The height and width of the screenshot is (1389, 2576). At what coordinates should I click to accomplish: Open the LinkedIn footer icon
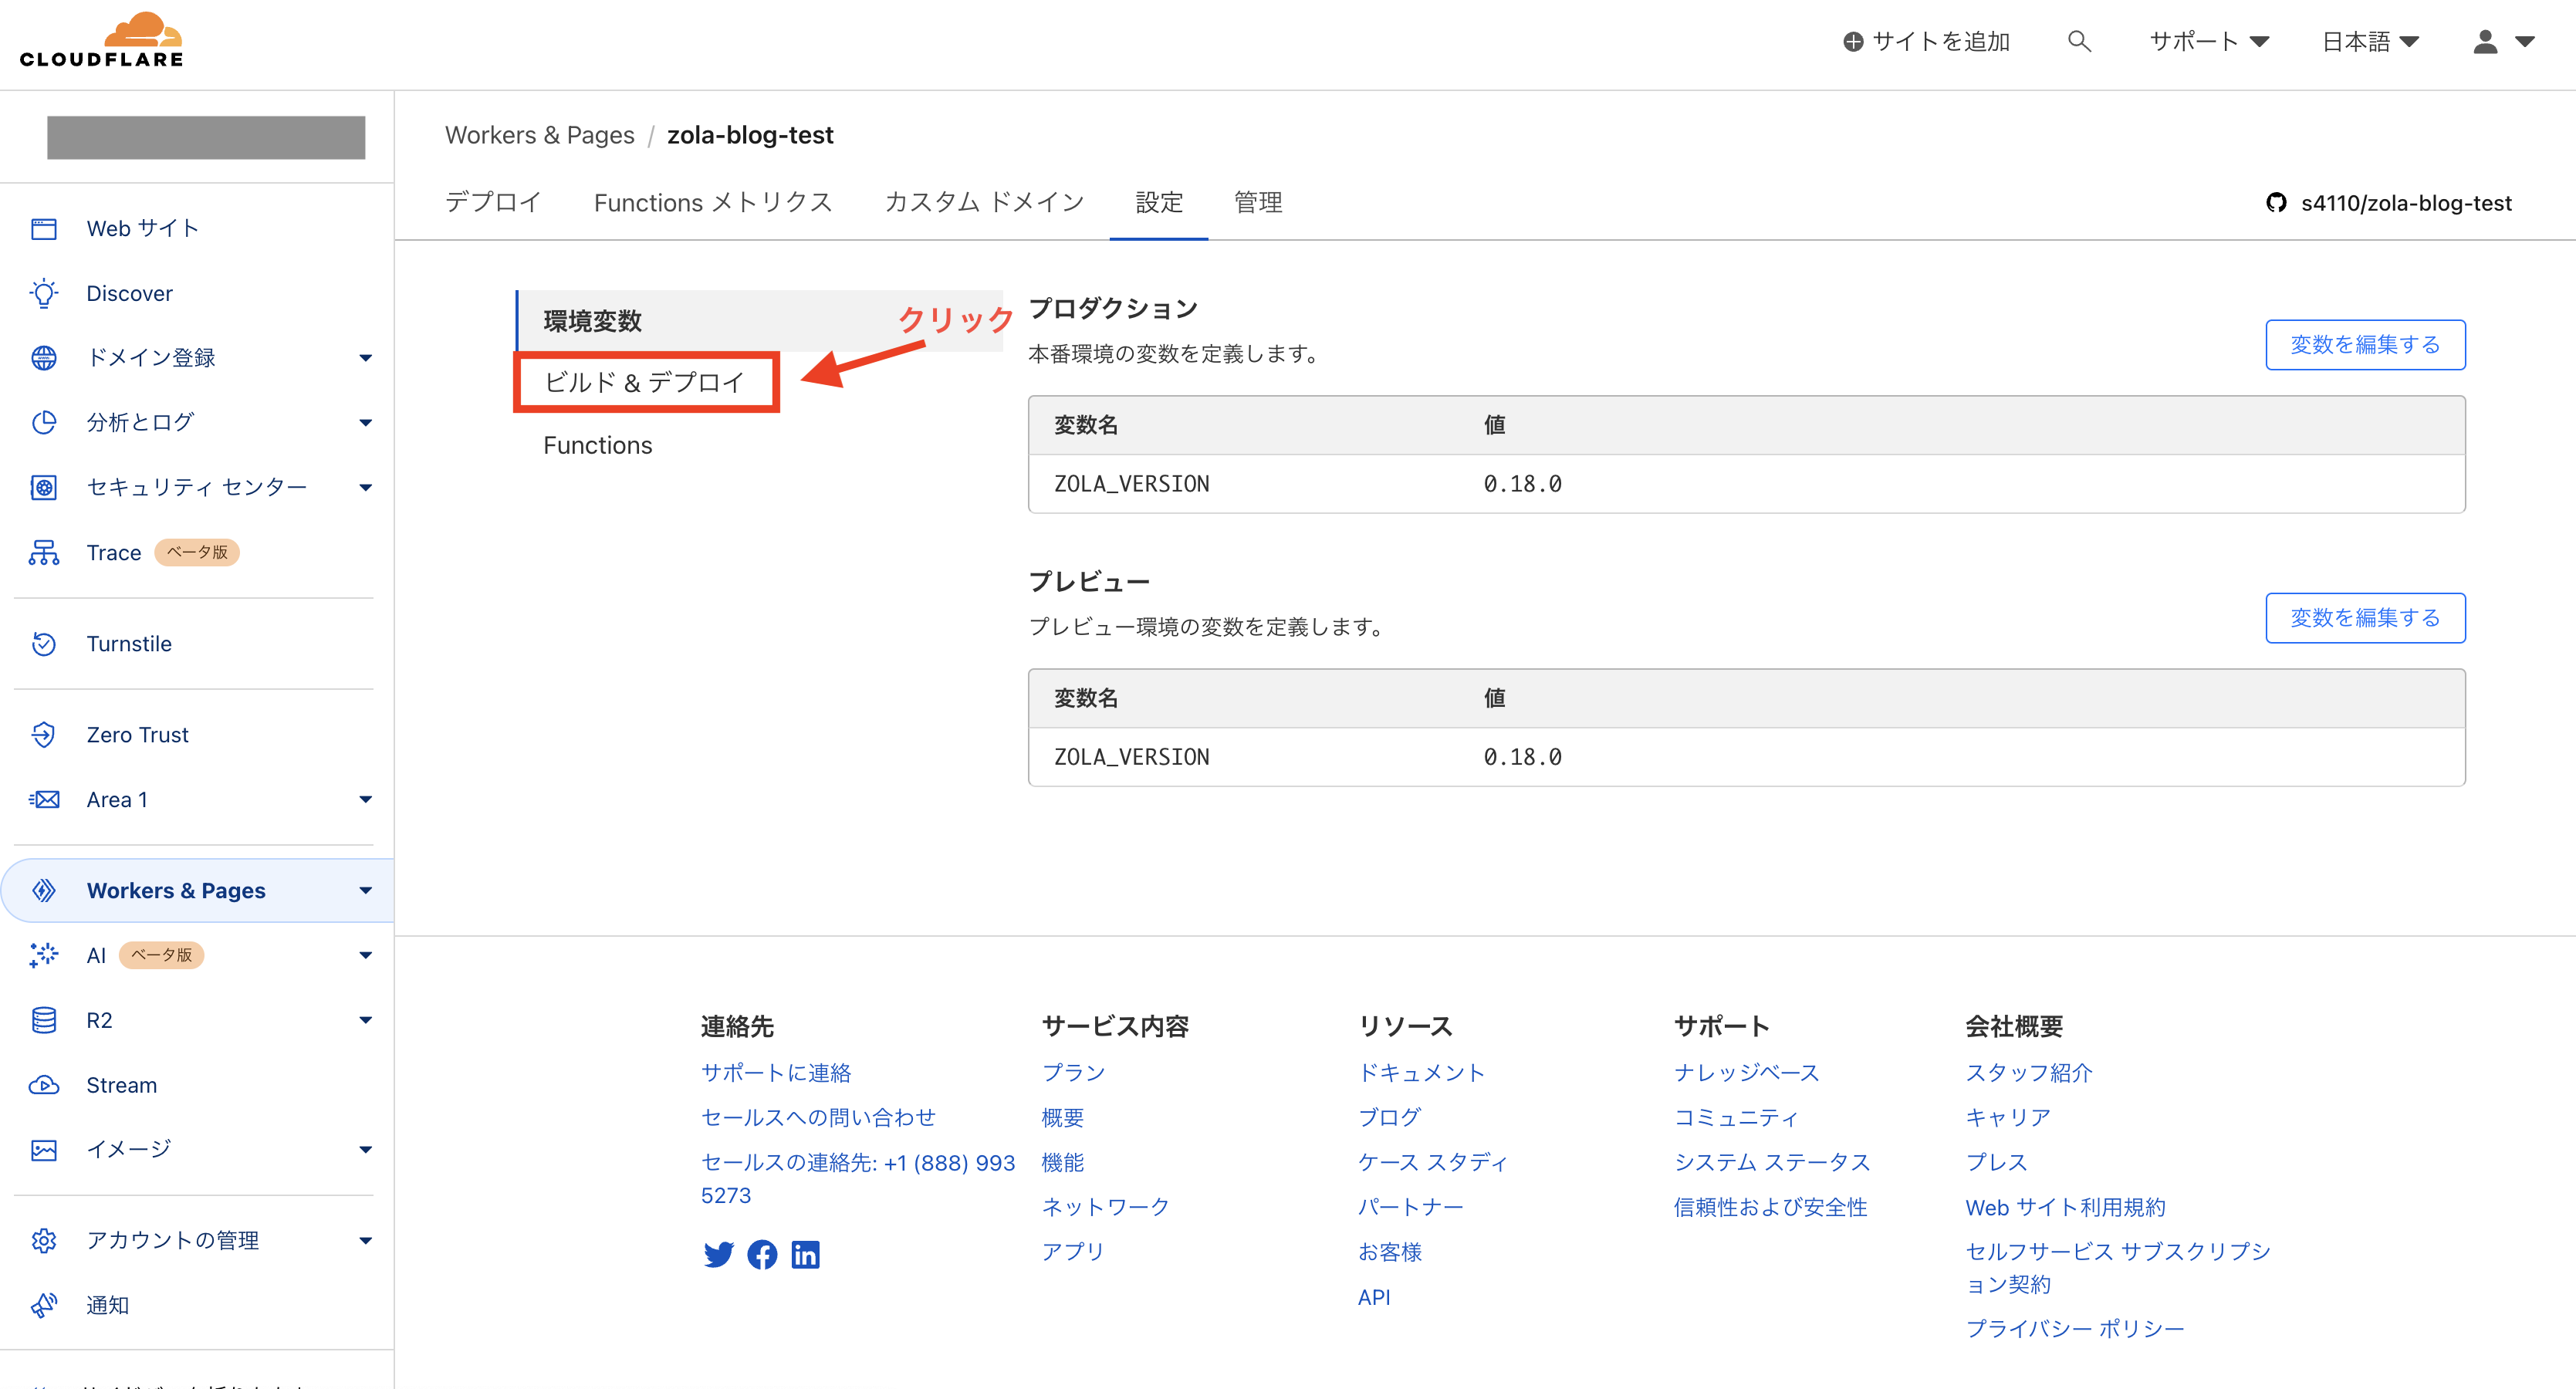click(805, 1254)
